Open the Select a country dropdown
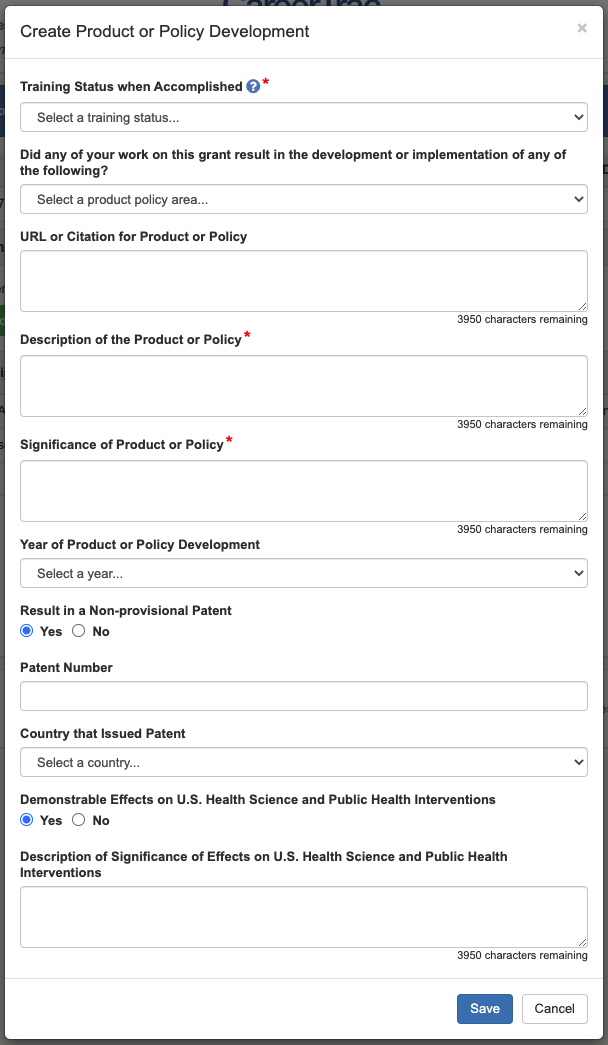Screen dimensions: 608x1045 point(303,762)
